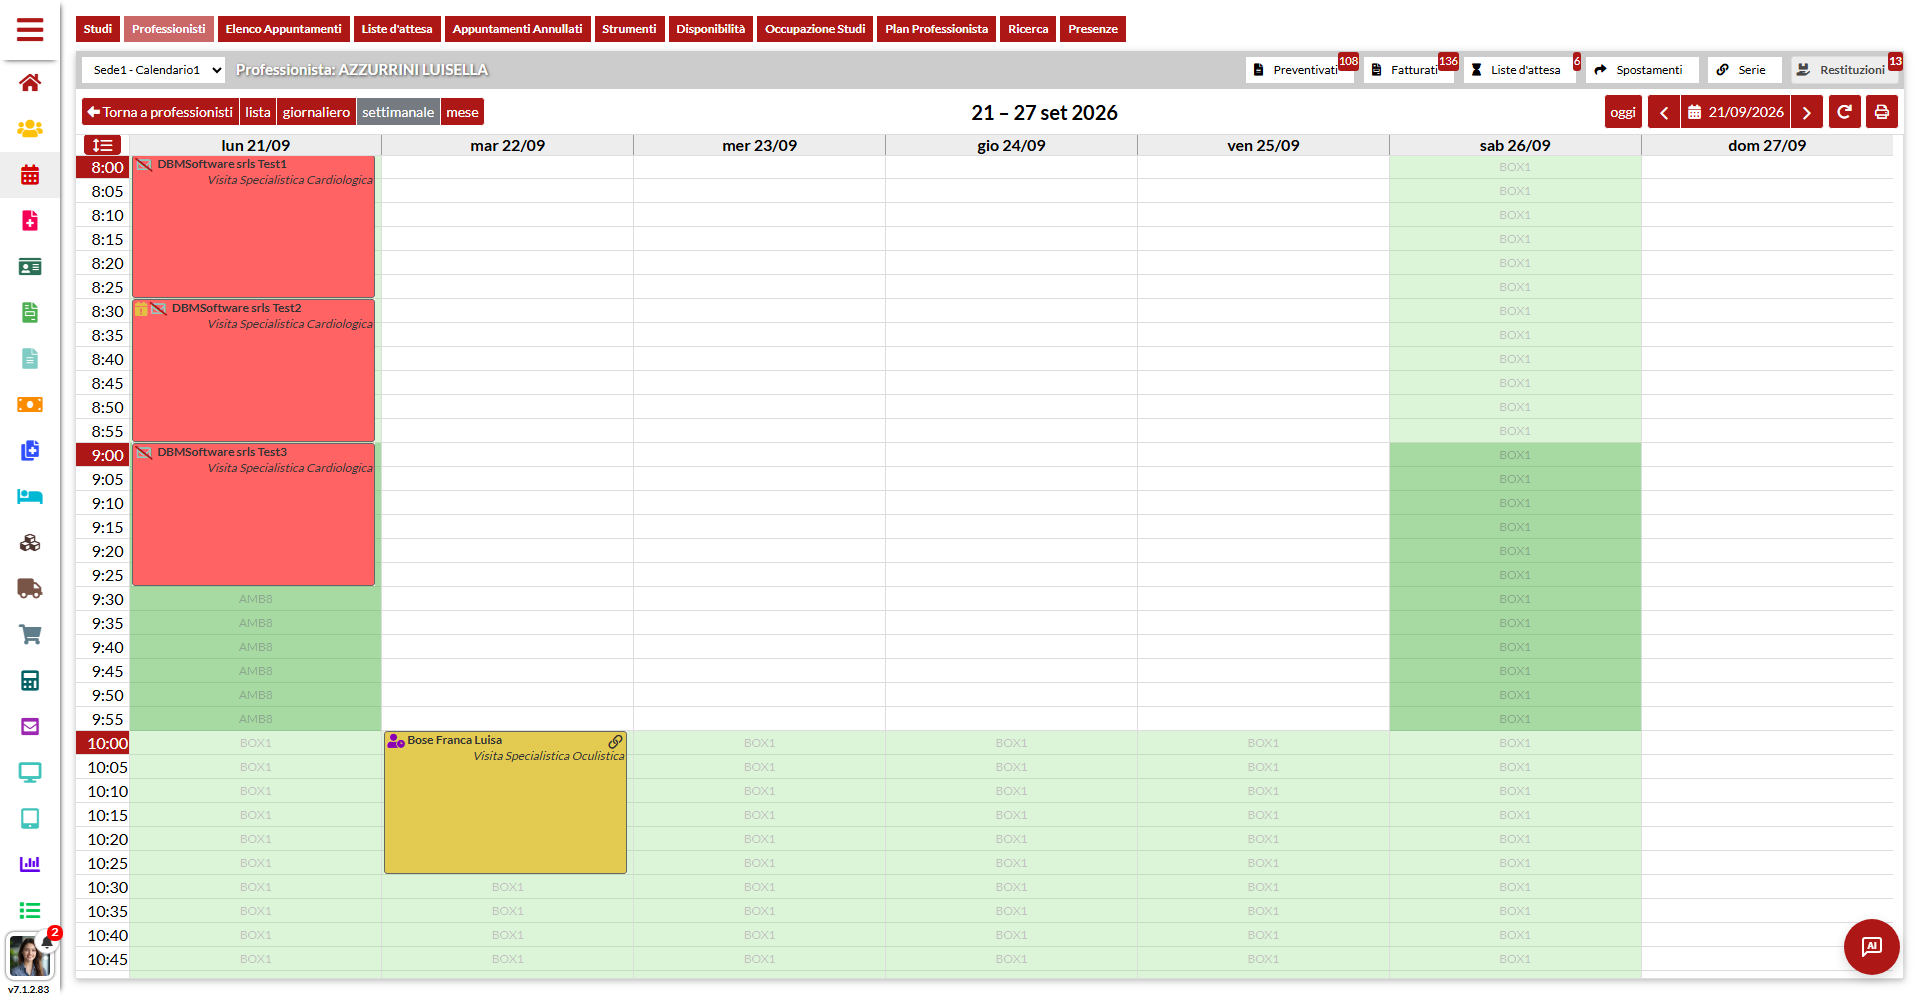The height and width of the screenshot is (995, 1920).
Task: Open the user avatar with notifications
Action: [x=30, y=956]
